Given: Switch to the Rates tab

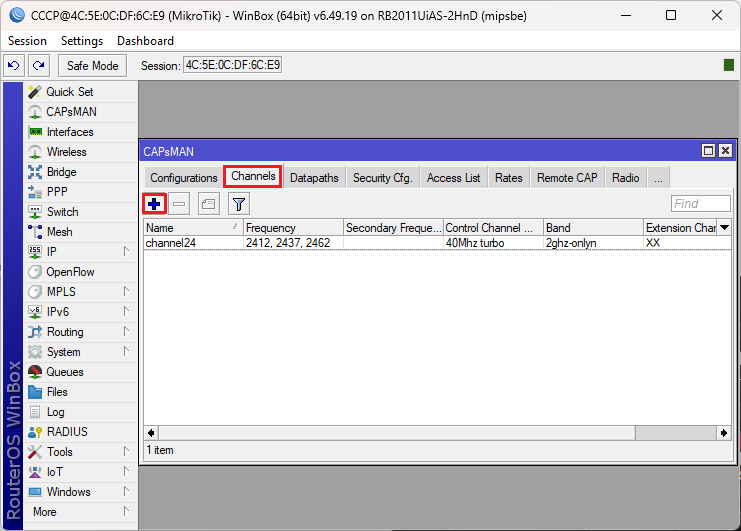Looking at the screenshot, I should coord(508,178).
